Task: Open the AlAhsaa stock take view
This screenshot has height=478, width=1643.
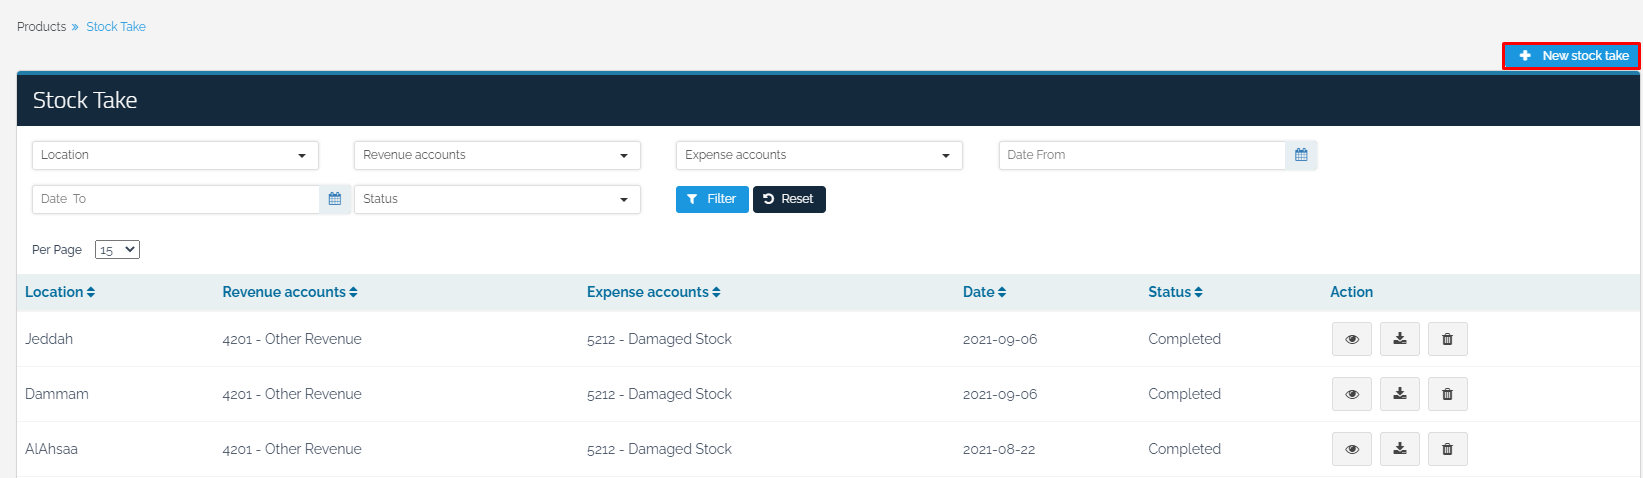Action: 1351,449
